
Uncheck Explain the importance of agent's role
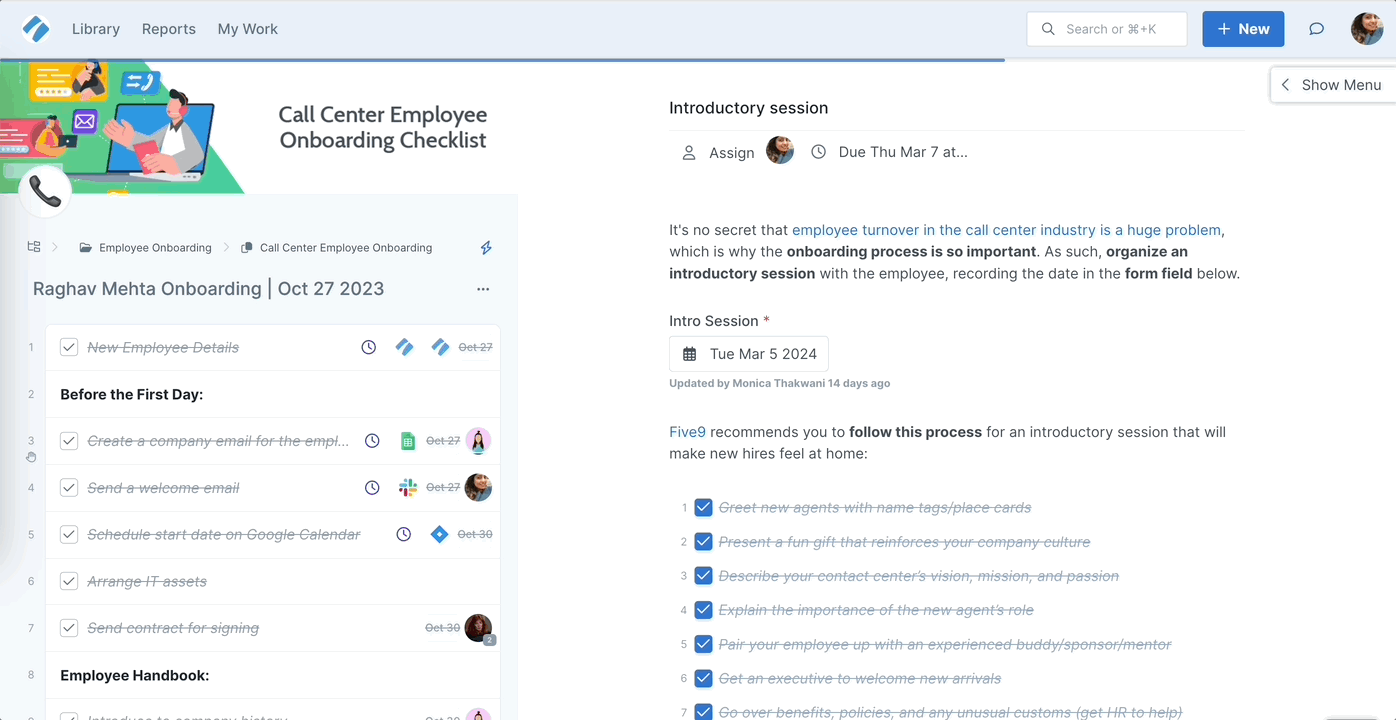tap(703, 610)
